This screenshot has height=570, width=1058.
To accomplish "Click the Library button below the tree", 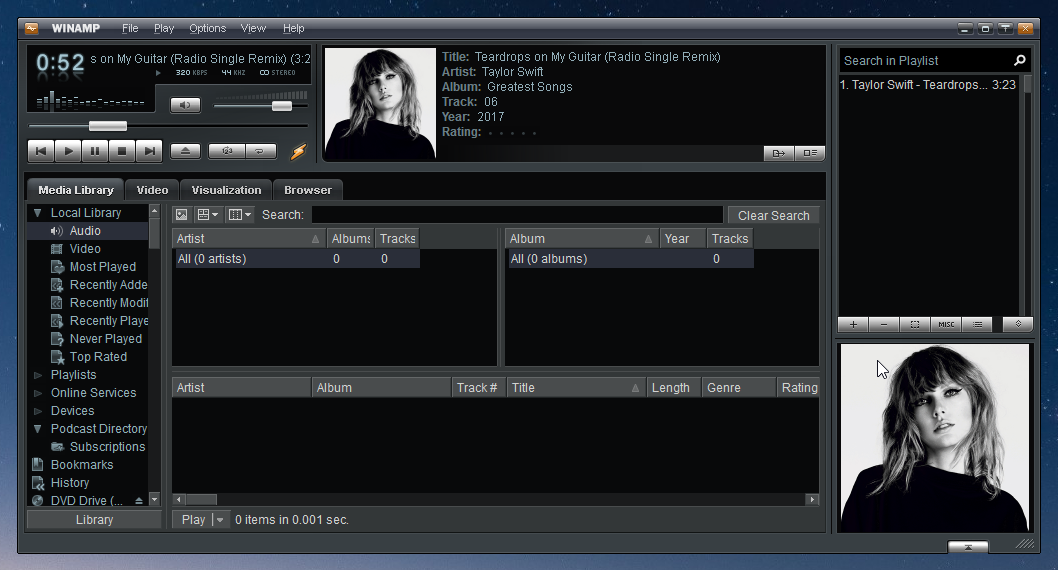I will [x=94, y=520].
